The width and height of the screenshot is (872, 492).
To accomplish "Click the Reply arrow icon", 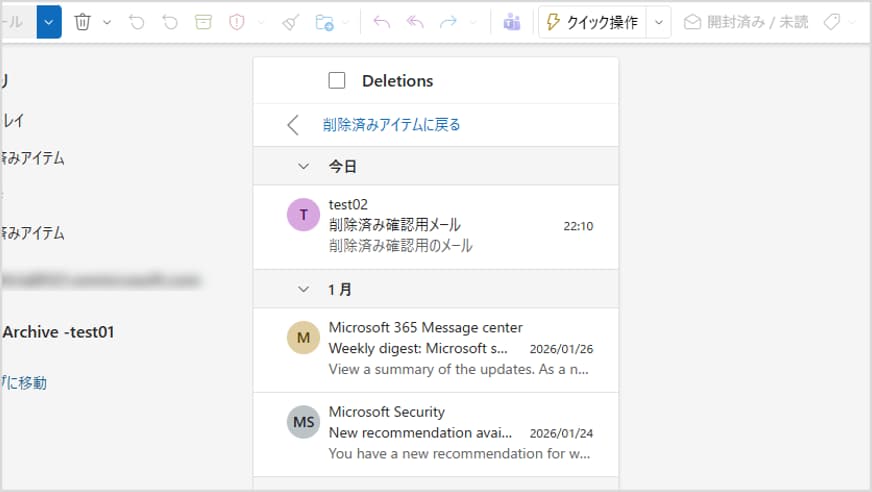I will click(381, 22).
